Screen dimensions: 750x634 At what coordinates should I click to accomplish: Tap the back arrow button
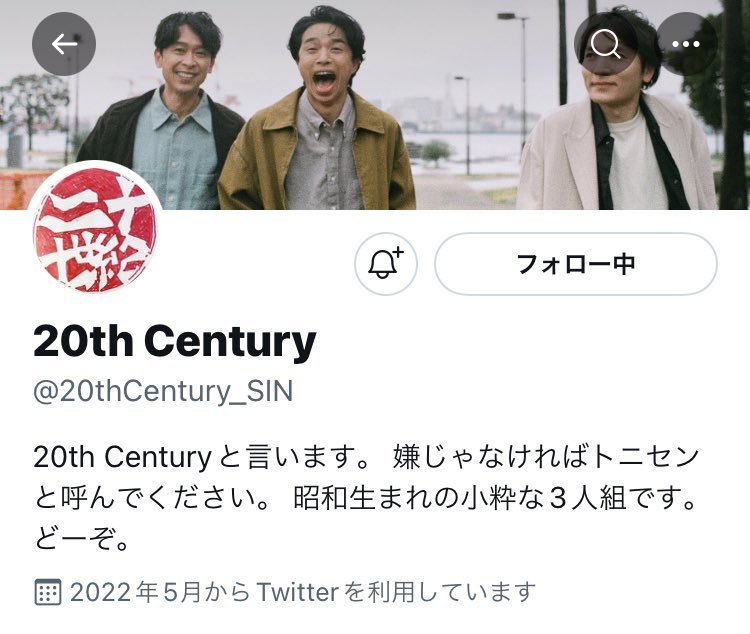pos(64,44)
